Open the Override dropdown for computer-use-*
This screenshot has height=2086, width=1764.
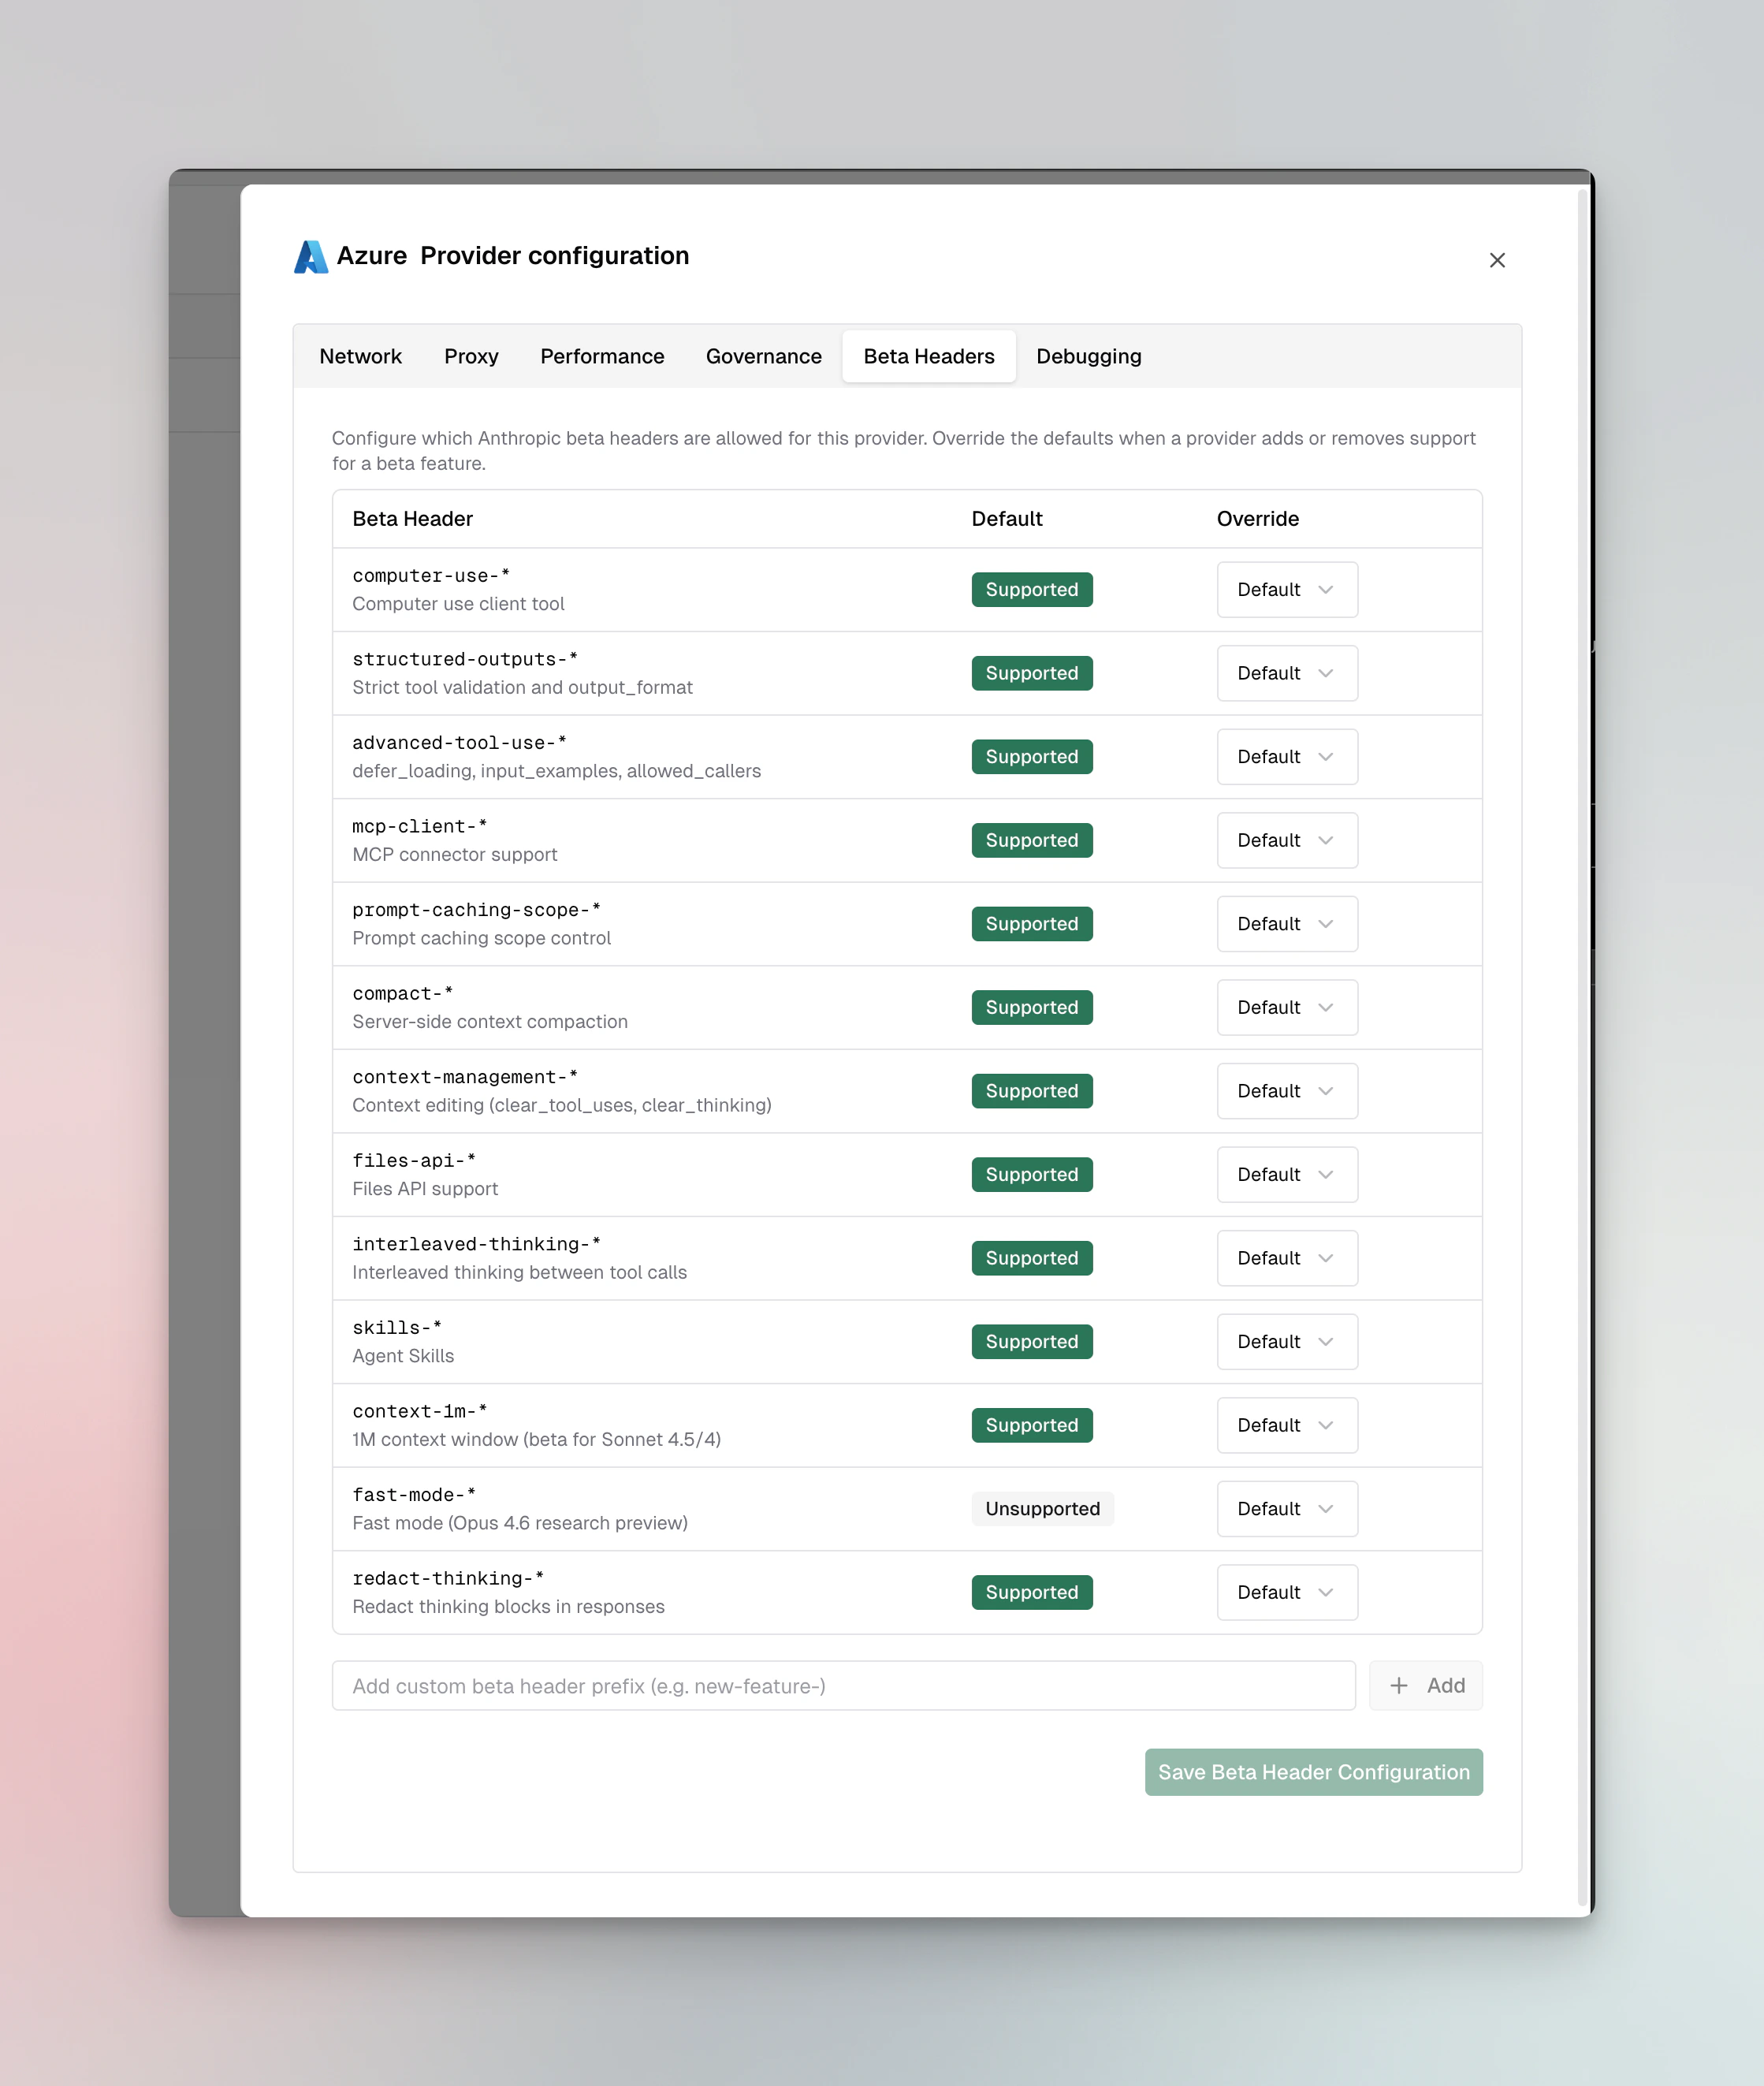1287,589
